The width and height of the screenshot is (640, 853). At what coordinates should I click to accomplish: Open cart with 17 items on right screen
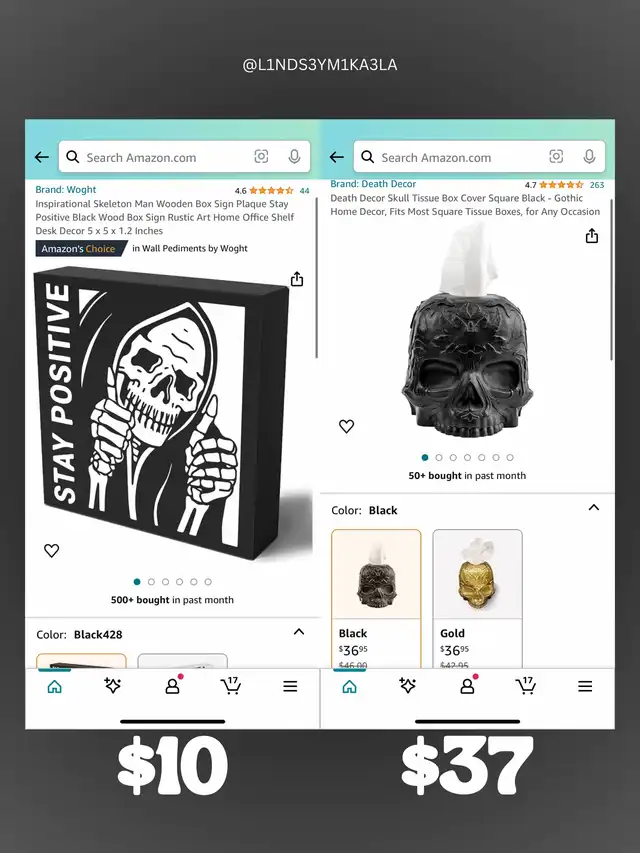[525, 685]
